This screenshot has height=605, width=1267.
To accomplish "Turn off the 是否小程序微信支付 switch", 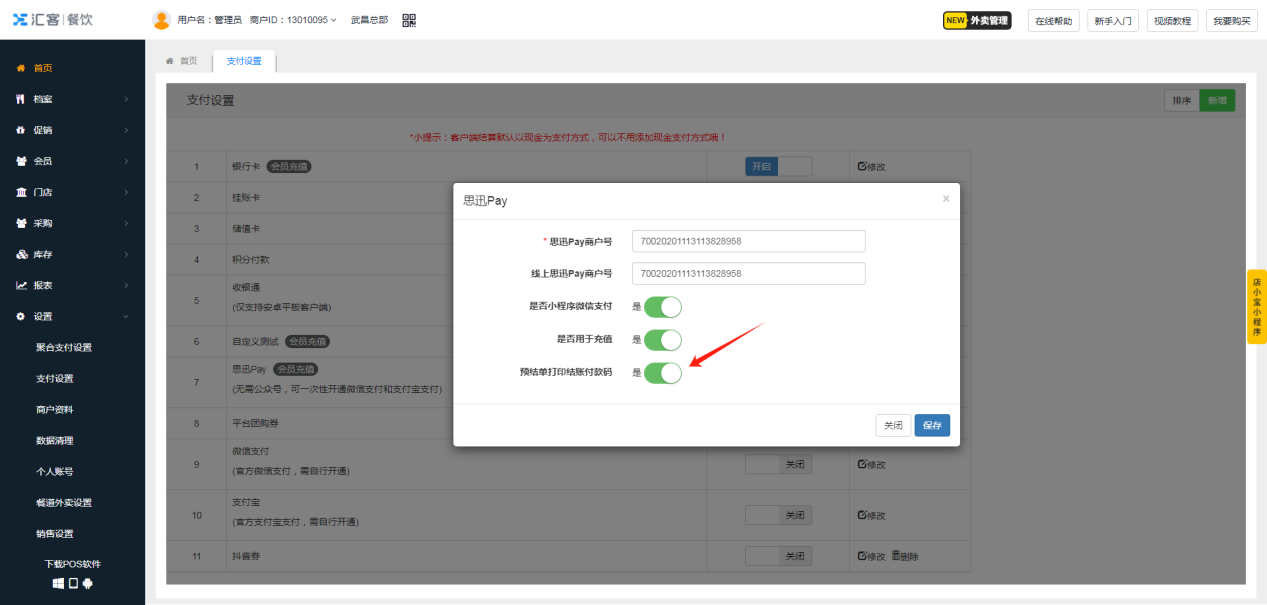I will click(665, 308).
